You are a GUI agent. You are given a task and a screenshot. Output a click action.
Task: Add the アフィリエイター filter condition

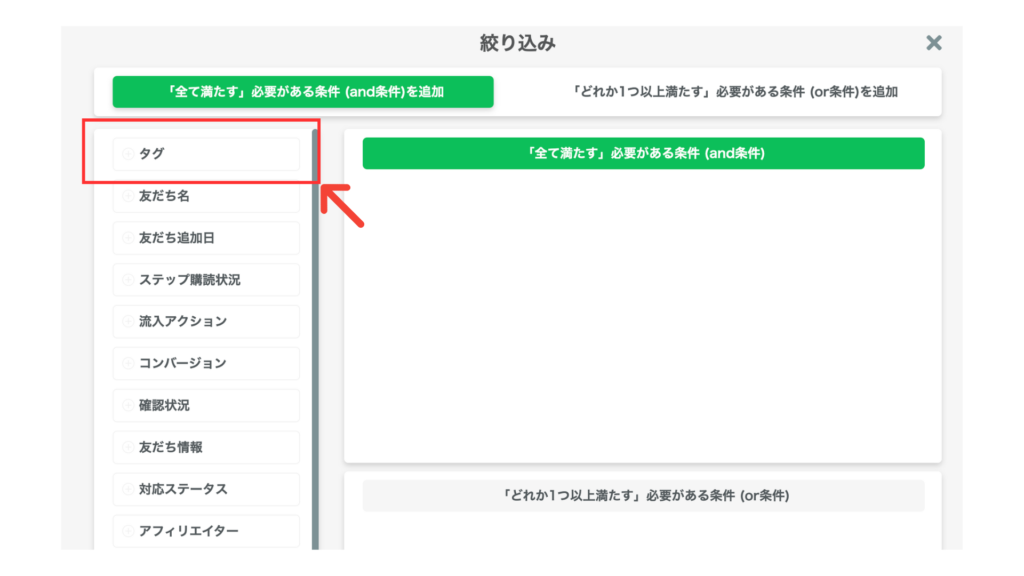tap(206, 531)
